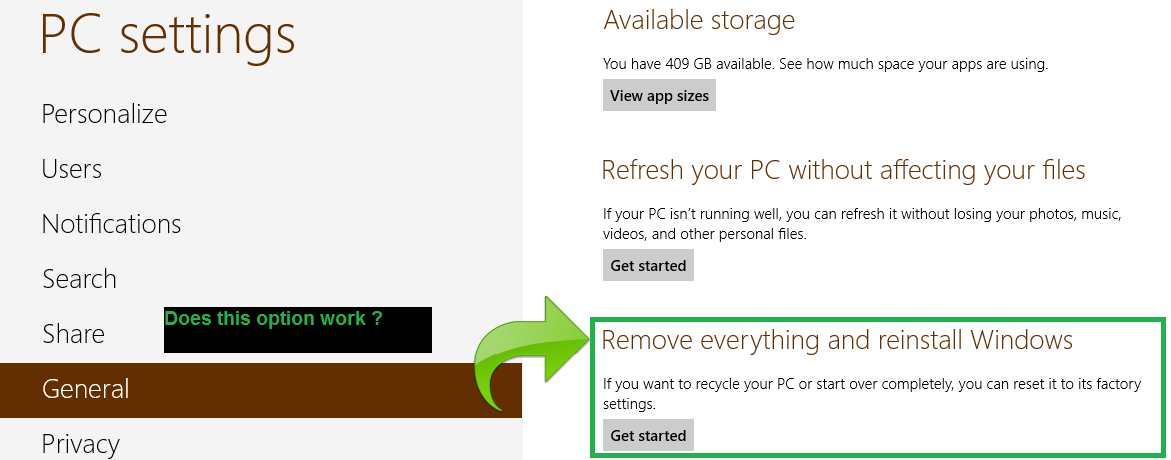Image resolution: width=1171 pixels, height=460 pixels.
Task: Select the highlighted General category
Action: 261,390
